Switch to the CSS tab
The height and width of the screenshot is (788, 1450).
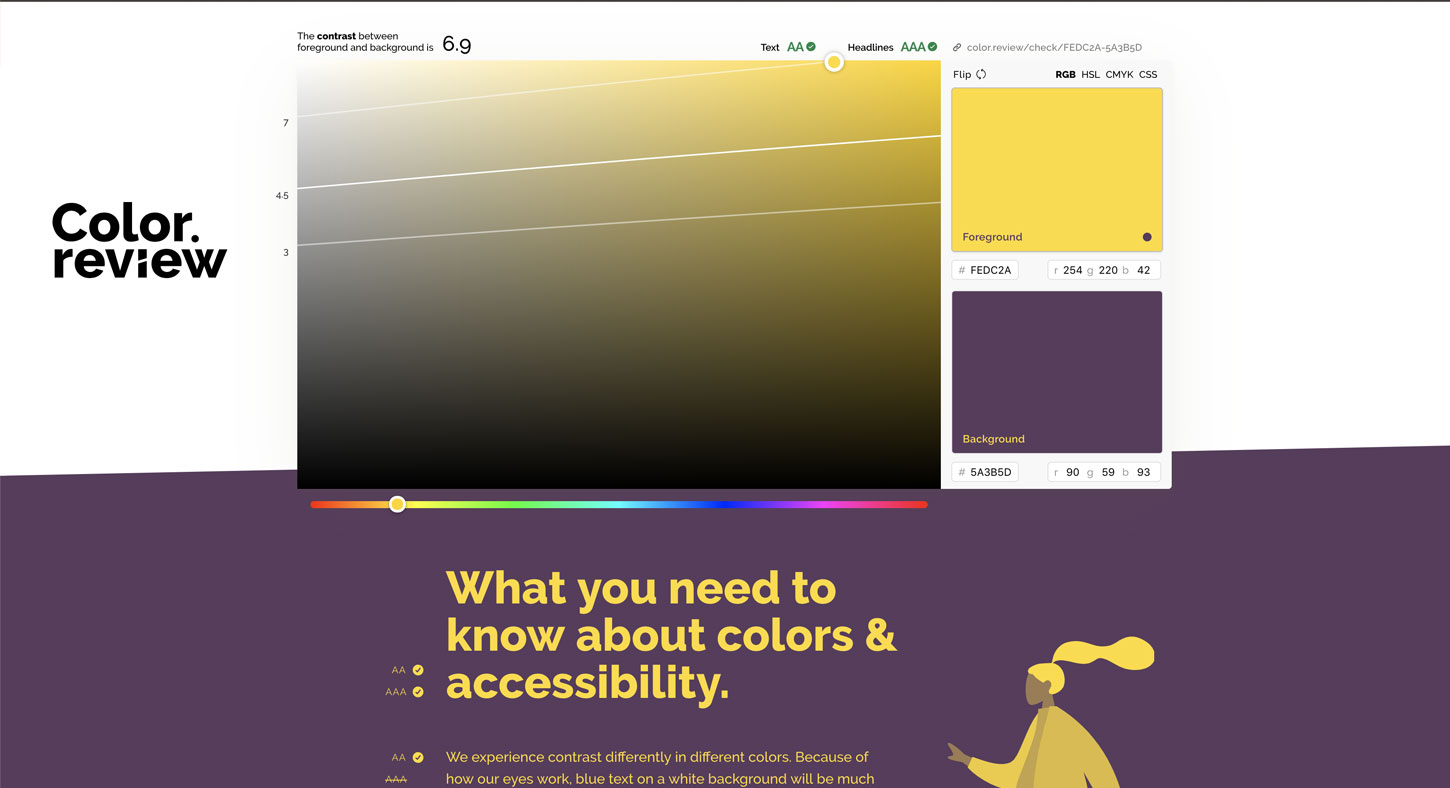point(1148,74)
